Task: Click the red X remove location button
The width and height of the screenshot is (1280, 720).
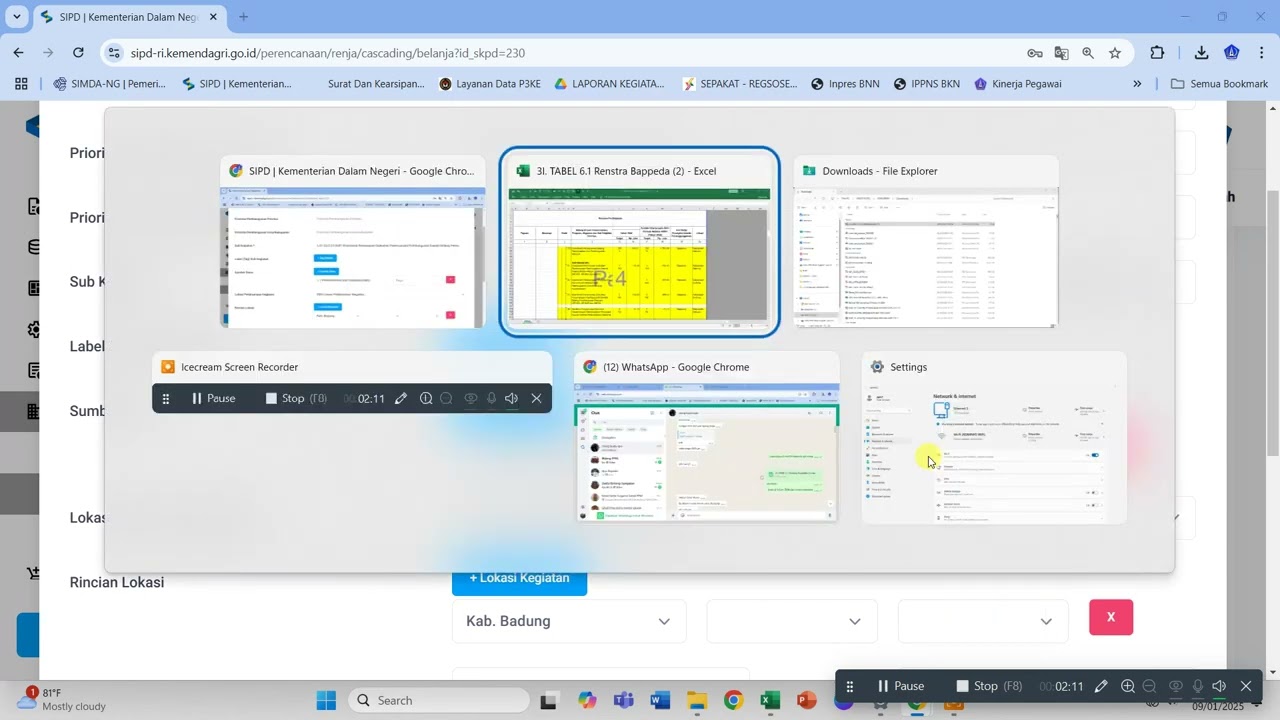Action: tap(1111, 617)
